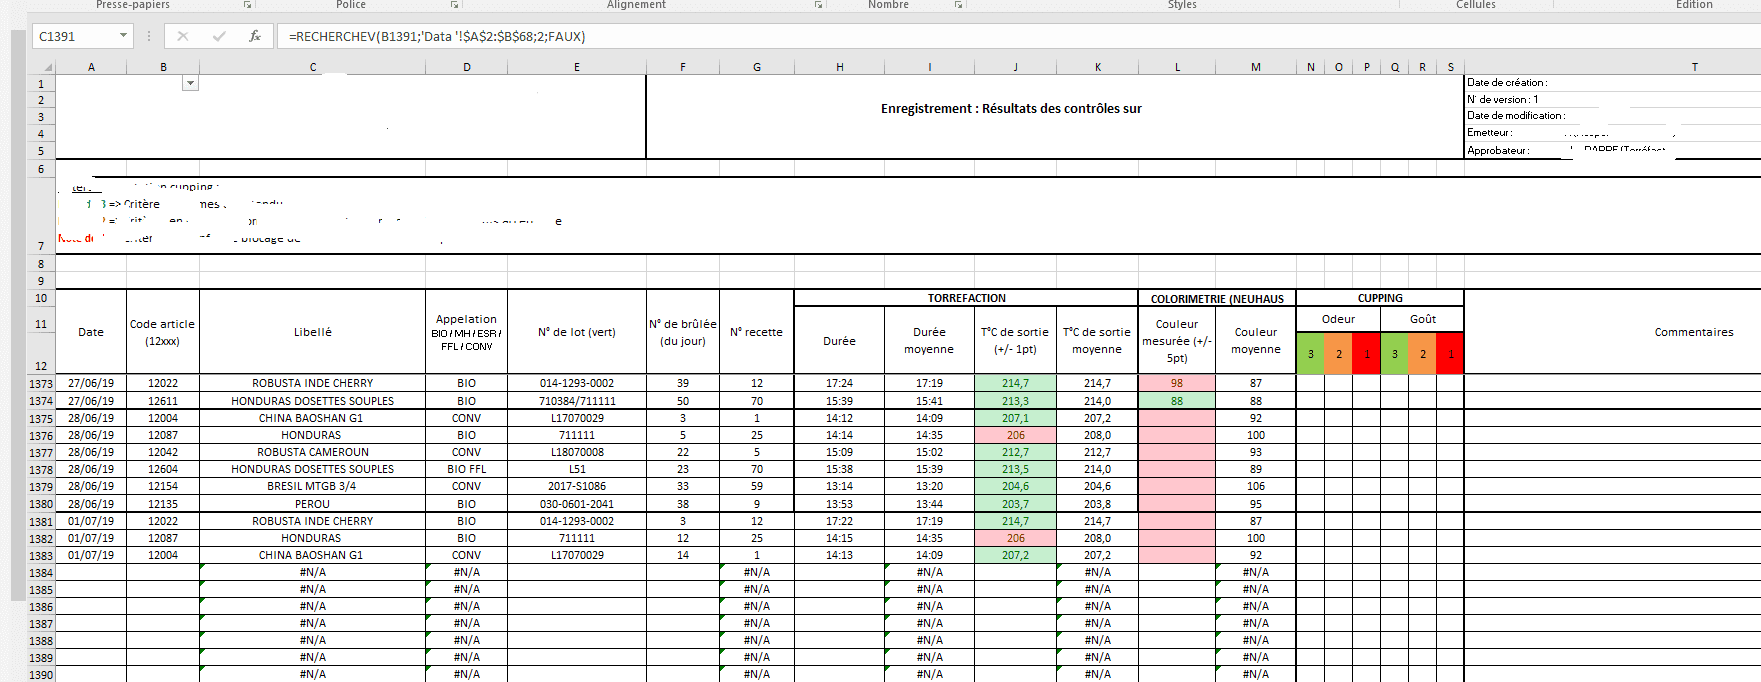Click the formula bar RECHERCHEV text
The image size is (1761, 682).
tap(436, 36)
